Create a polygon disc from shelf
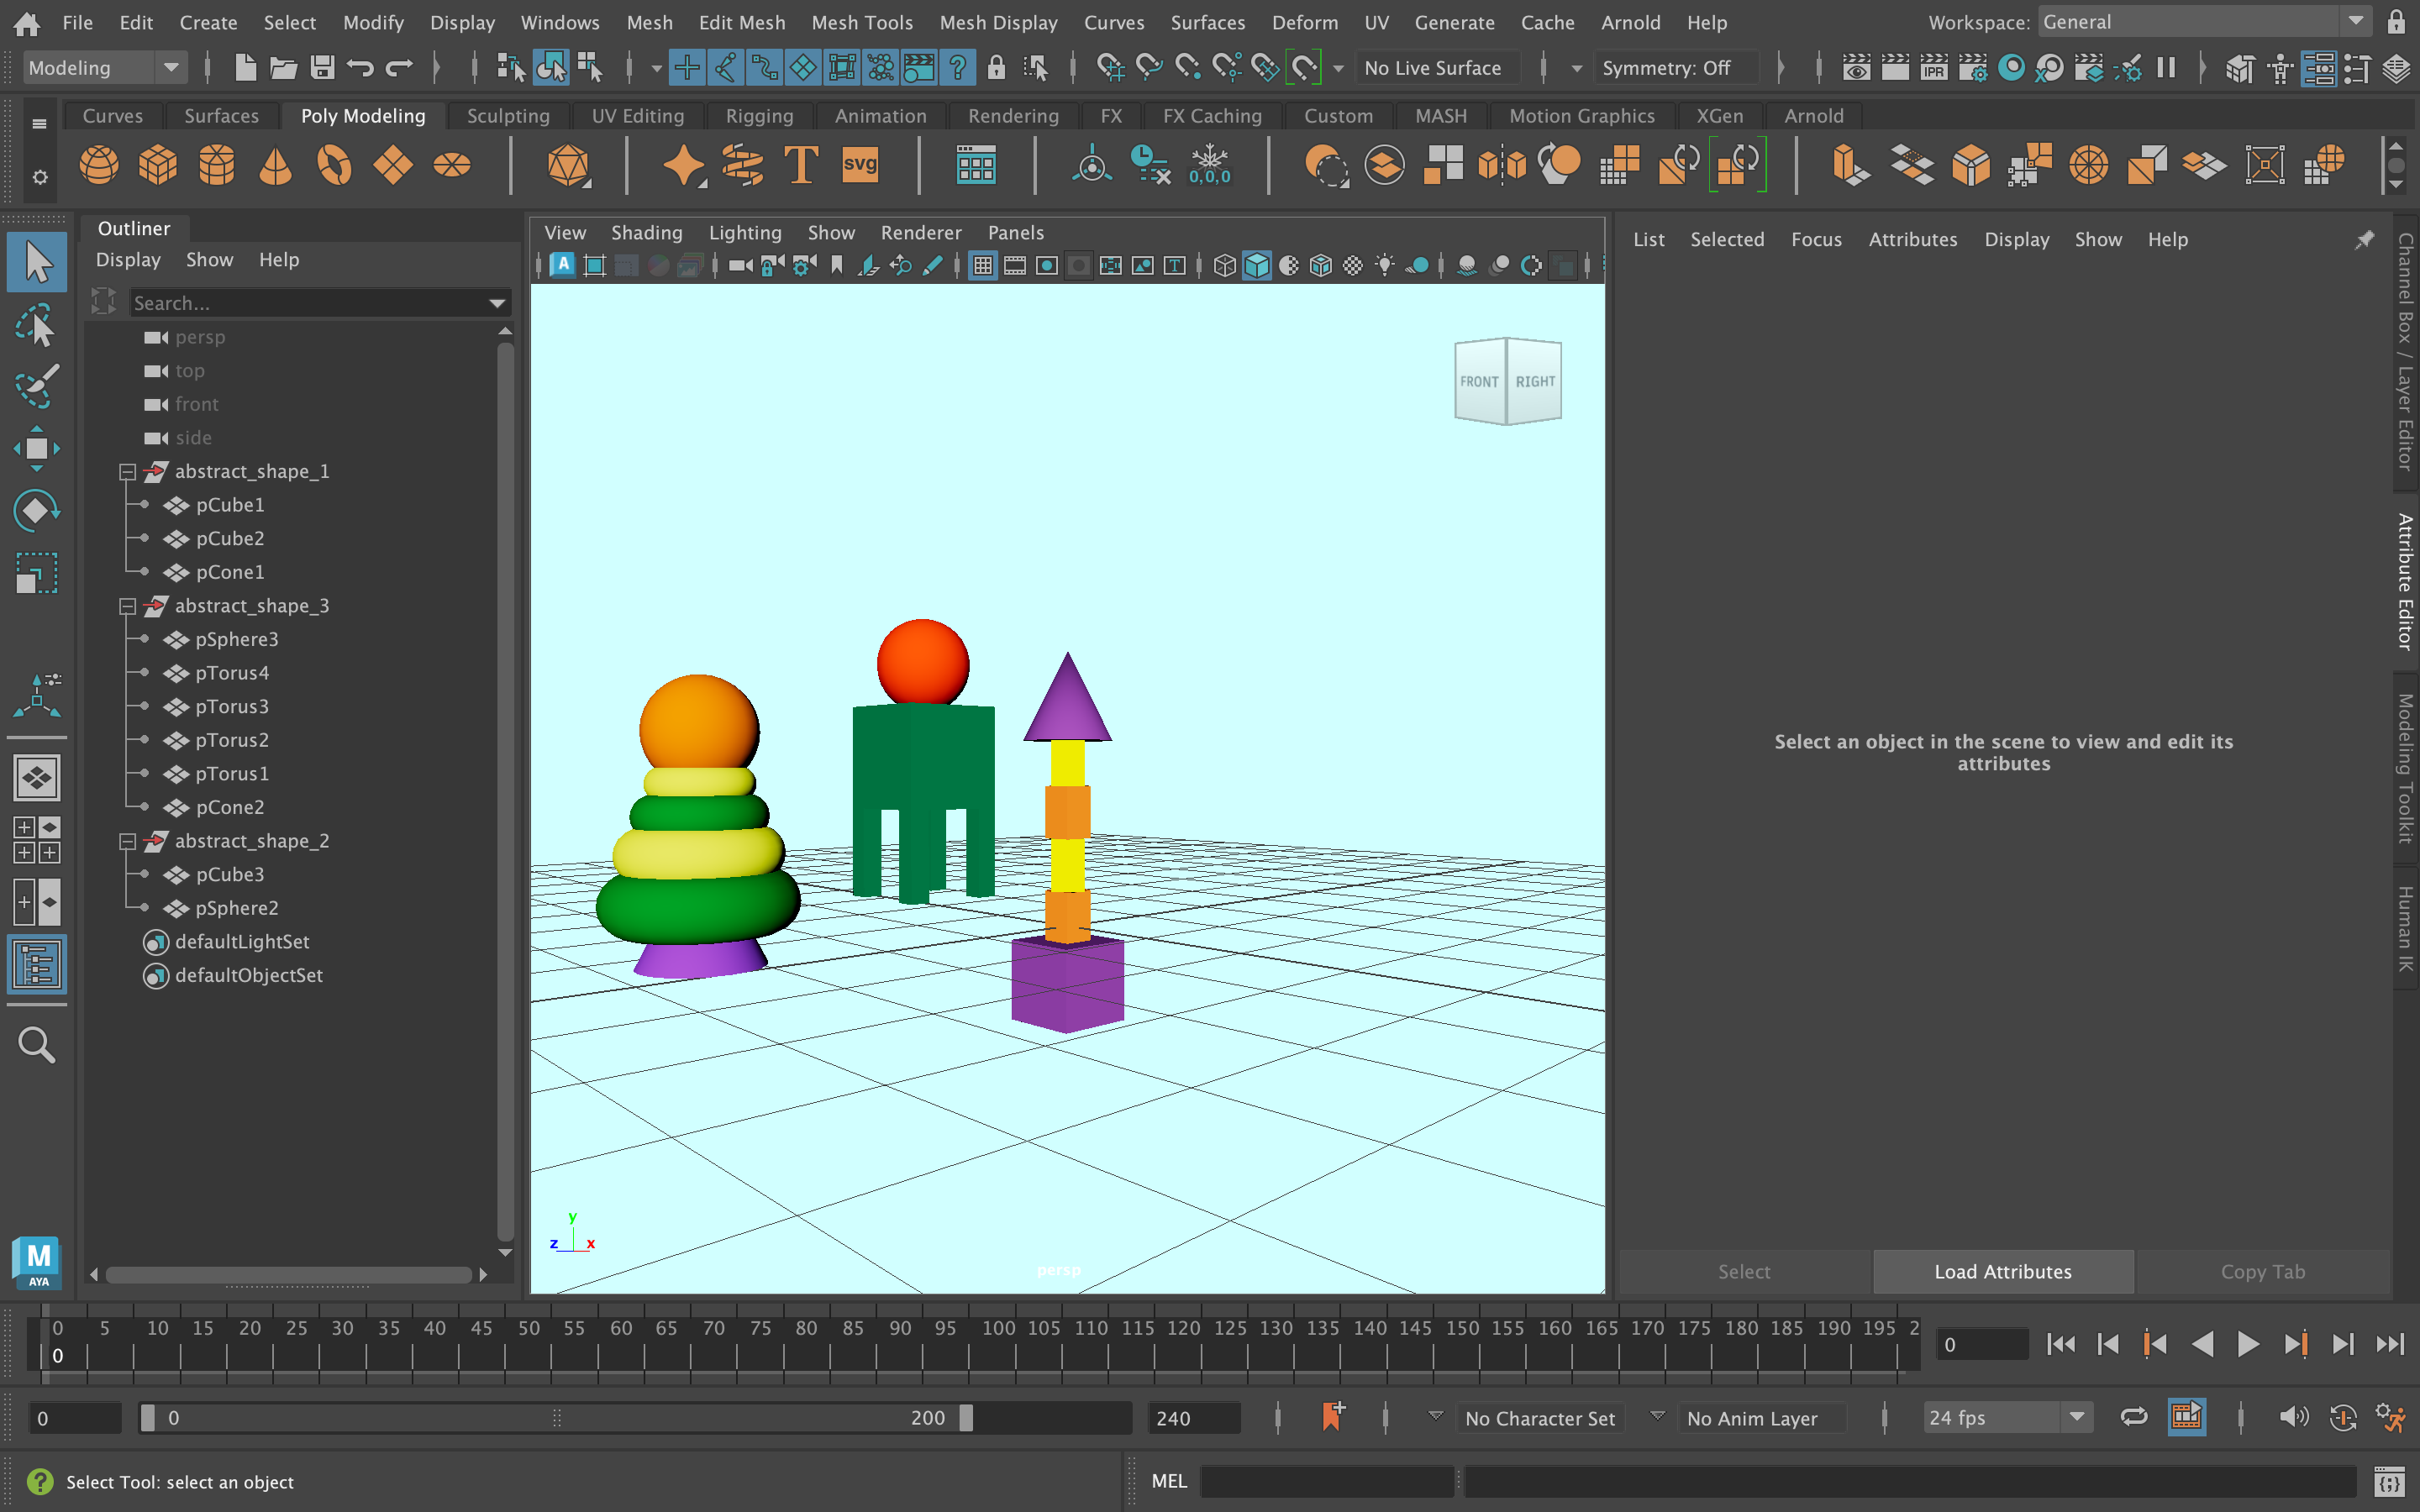2420x1512 pixels. 452,165
